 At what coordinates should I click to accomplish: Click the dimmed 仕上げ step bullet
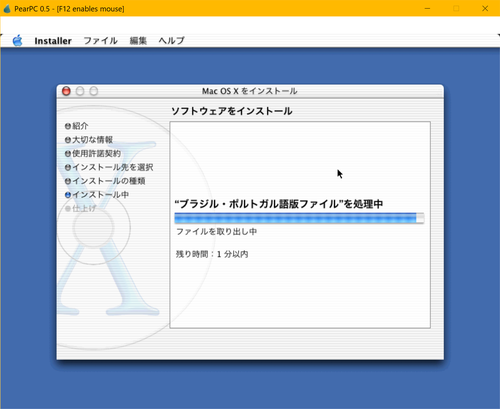(x=68, y=209)
